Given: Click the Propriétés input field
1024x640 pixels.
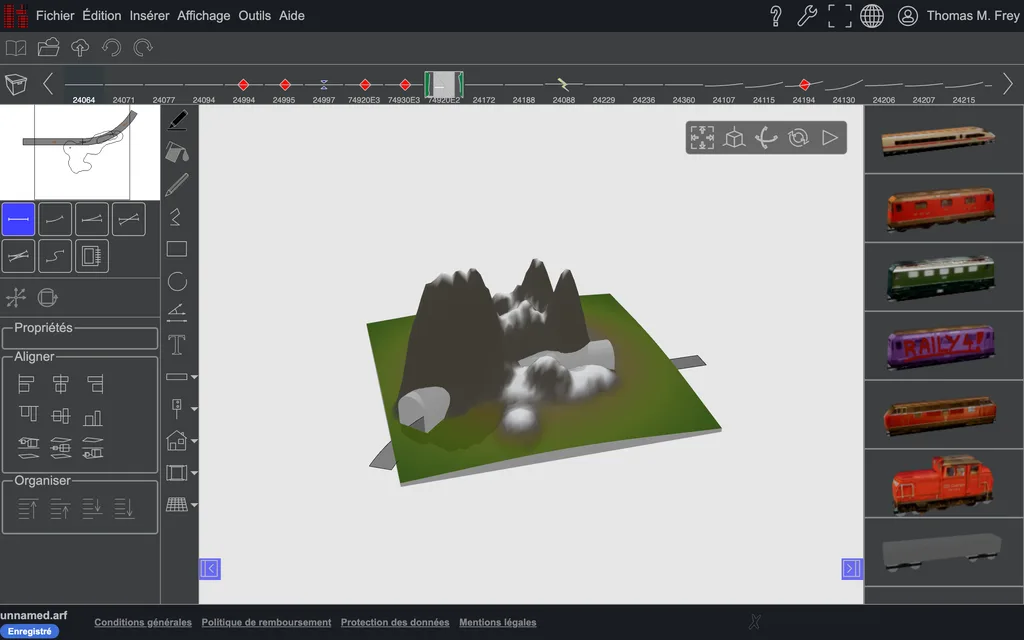Looking at the screenshot, I should click(80, 338).
